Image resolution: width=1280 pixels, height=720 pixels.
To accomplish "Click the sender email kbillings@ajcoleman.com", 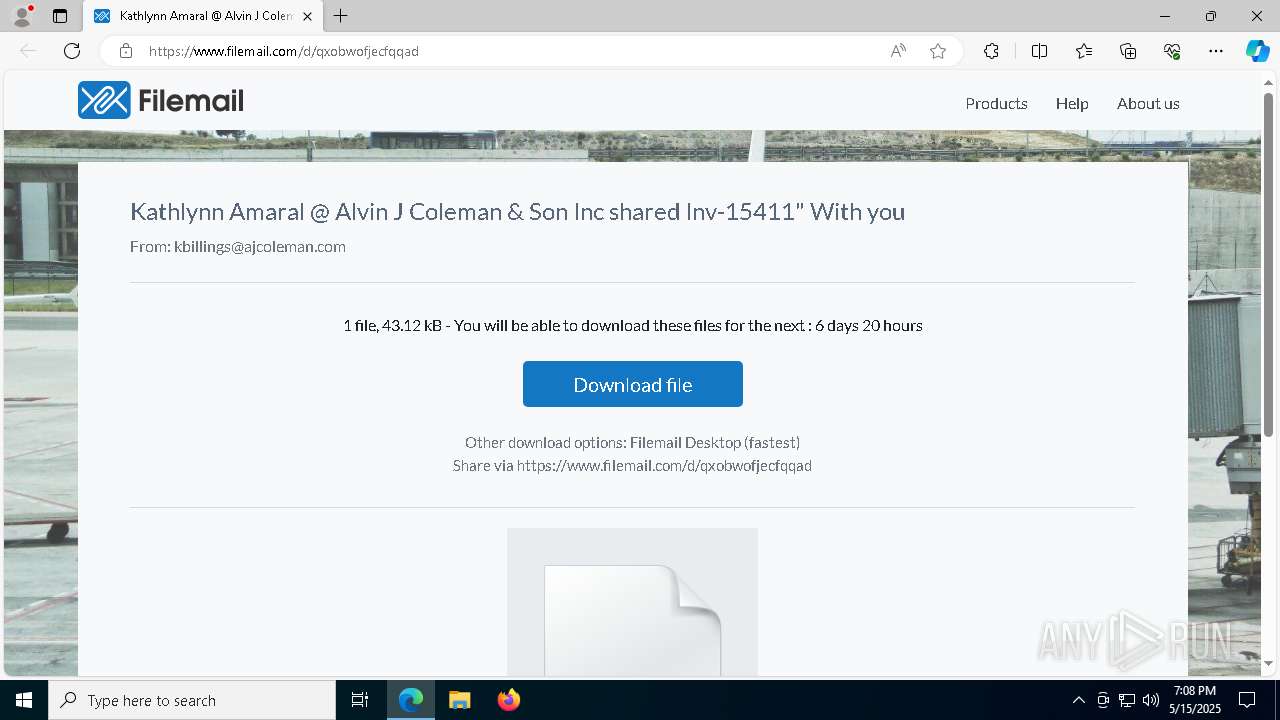I will click(260, 247).
